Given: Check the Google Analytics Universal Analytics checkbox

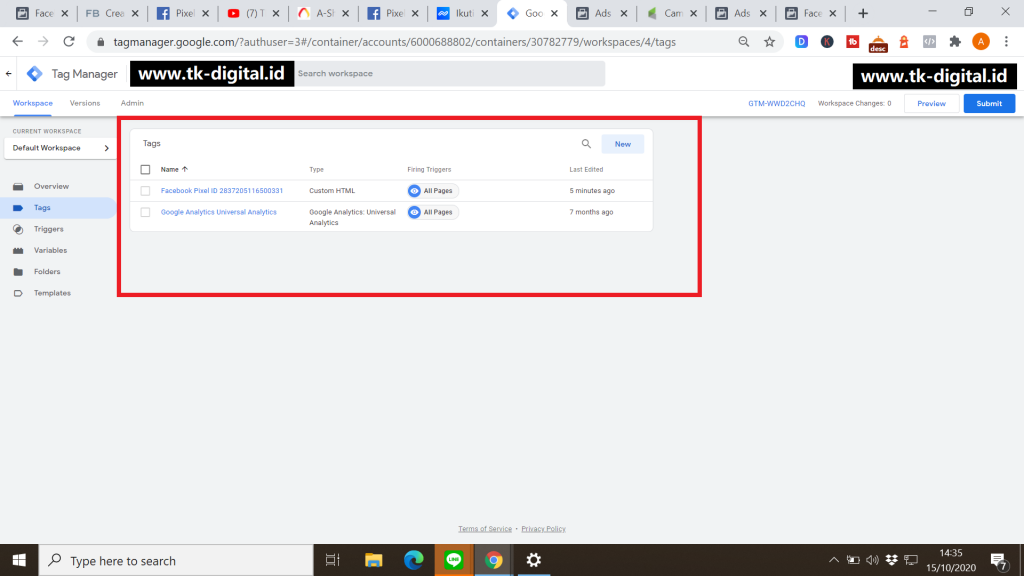Looking at the screenshot, I should point(145,212).
